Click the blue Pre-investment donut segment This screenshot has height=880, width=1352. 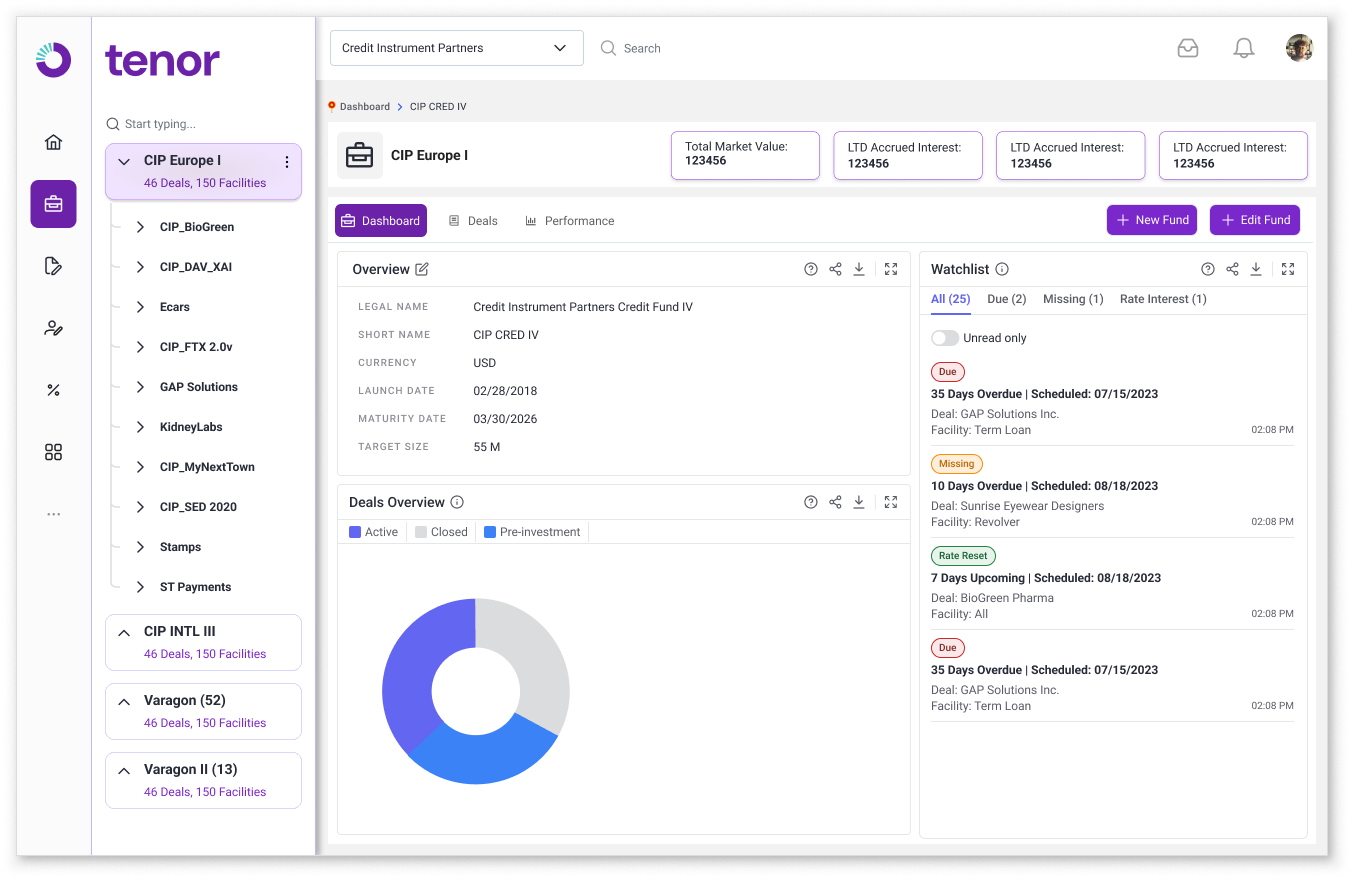click(x=480, y=757)
